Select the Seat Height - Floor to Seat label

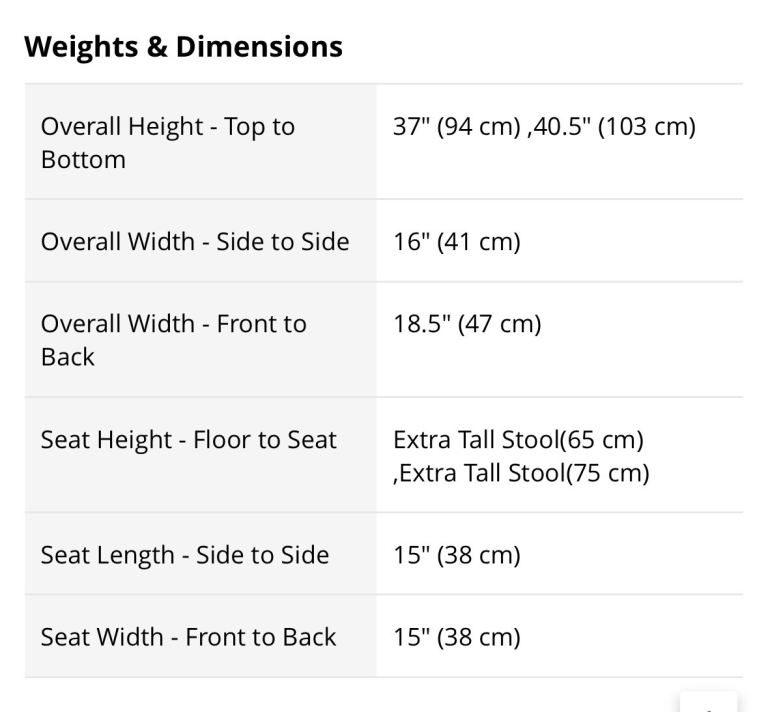click(x=189, y=440)
